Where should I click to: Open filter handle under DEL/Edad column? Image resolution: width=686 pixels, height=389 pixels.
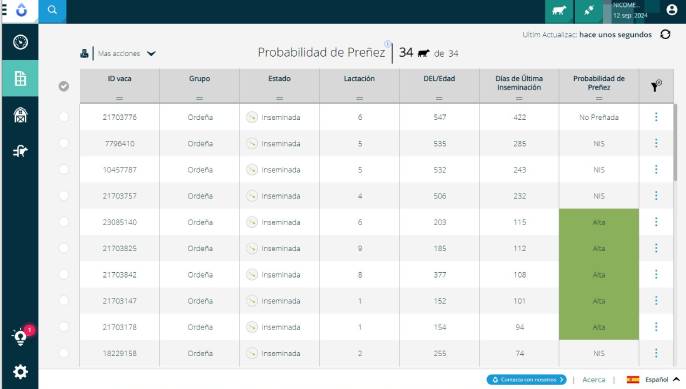click(439, 98)
